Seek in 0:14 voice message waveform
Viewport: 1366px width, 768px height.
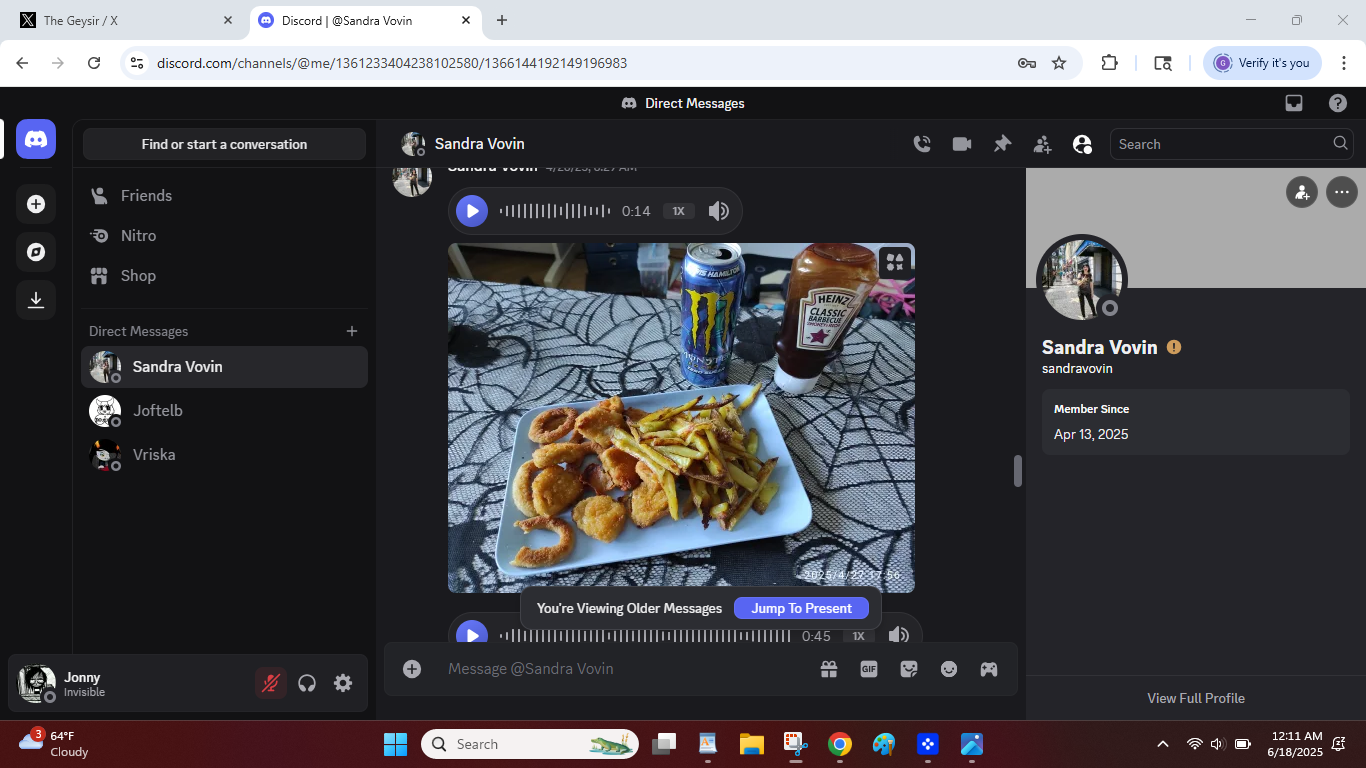[x=555, y=211]
